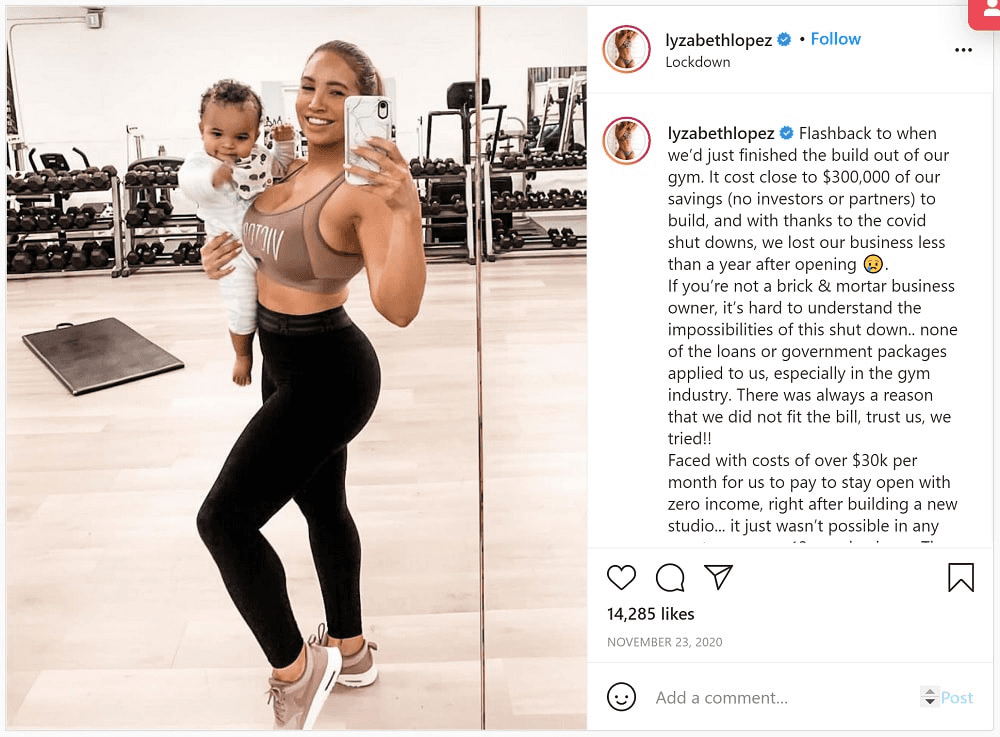Open lyzabethlopez username in post header
The width and height of the screenshot is (1000, 737).
pos(718,40)
